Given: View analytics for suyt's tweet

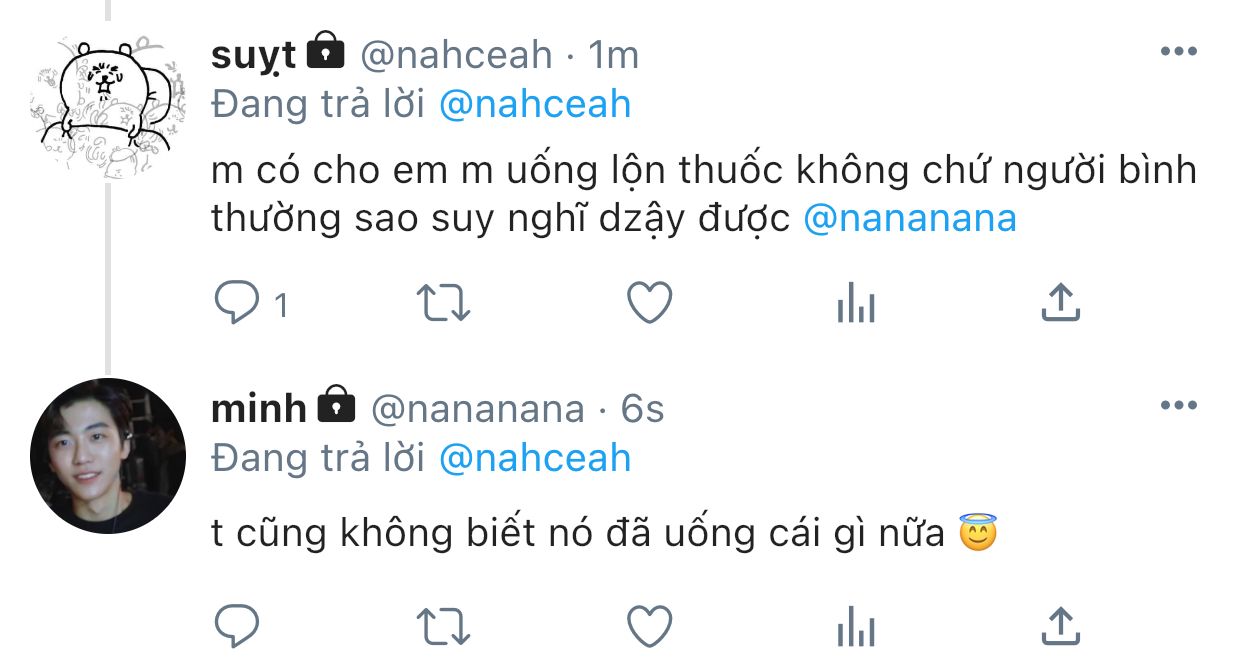Looking at the screenshot, I should point(855,302).
